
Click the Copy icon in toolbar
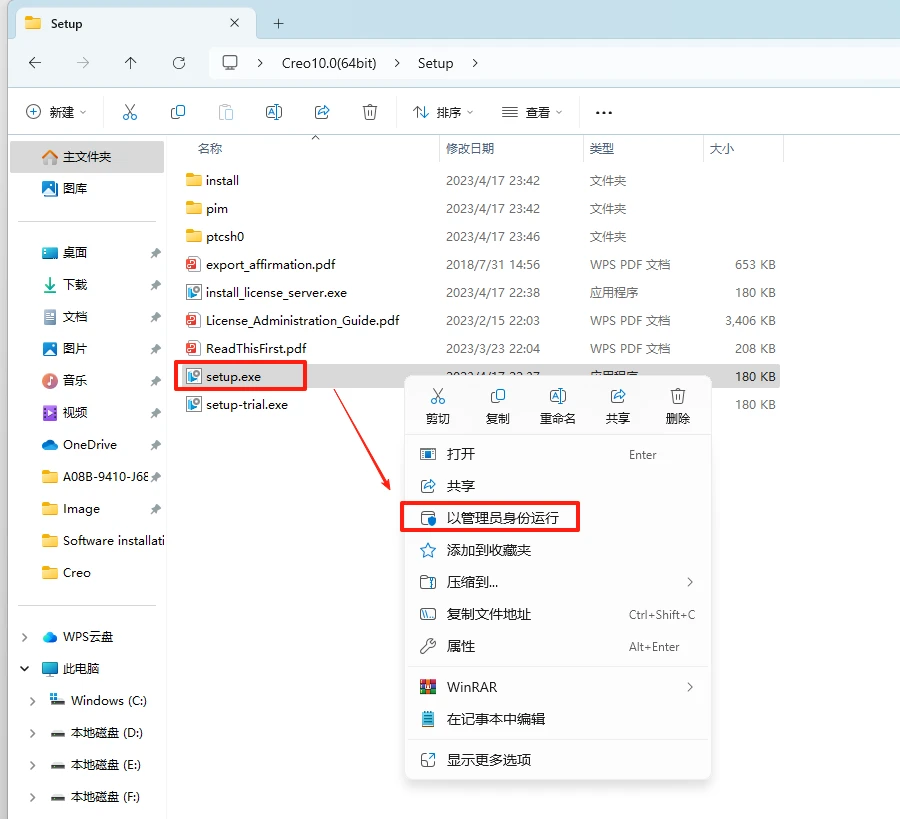178,112
